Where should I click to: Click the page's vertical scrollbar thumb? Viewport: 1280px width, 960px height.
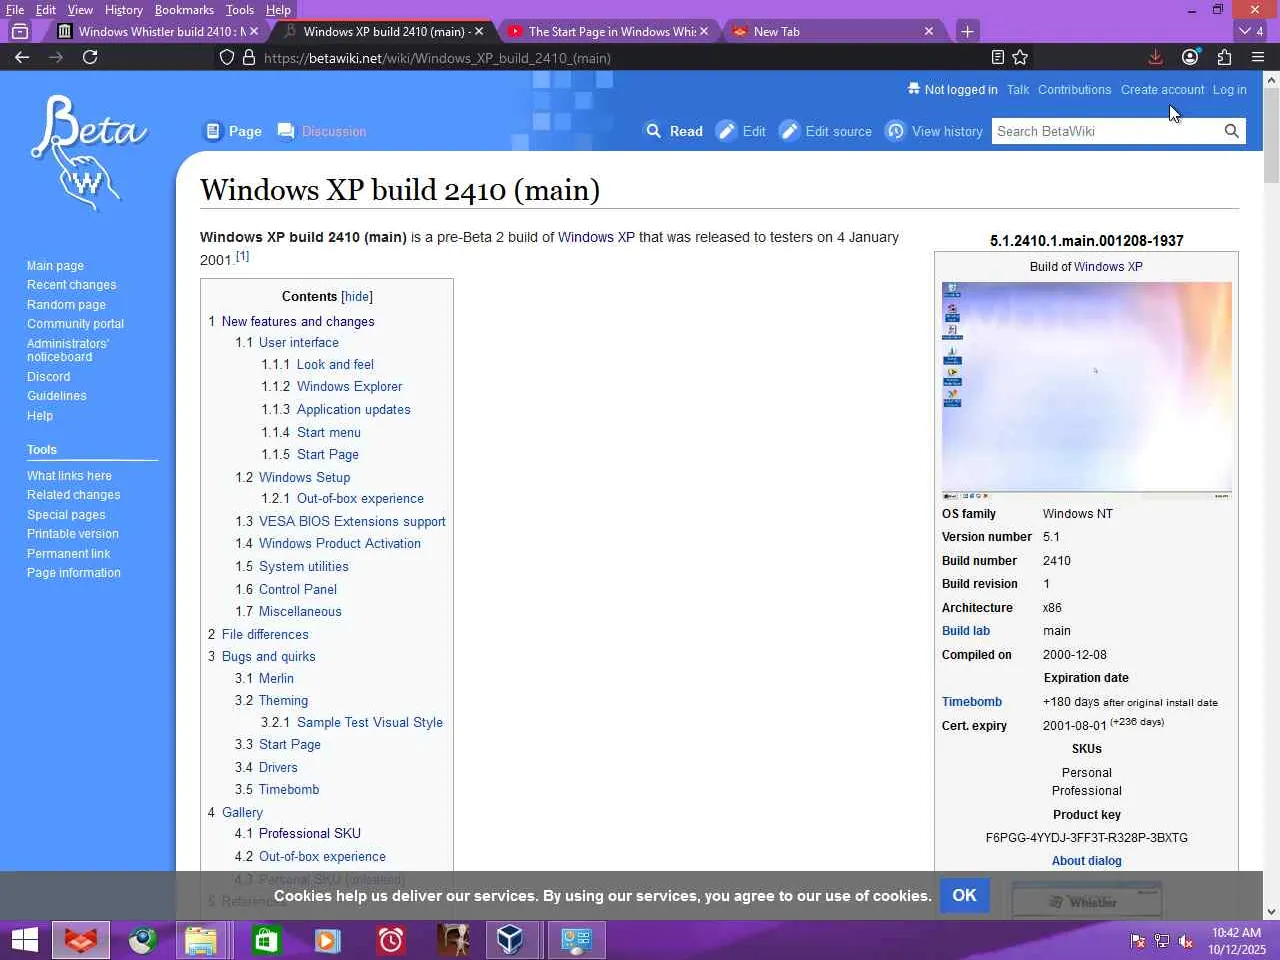pos(1271,136)
